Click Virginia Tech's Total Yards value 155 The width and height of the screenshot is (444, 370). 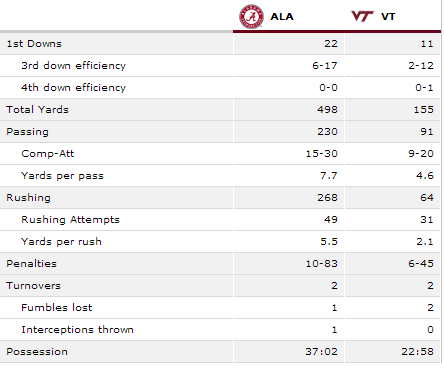[424, 110]
